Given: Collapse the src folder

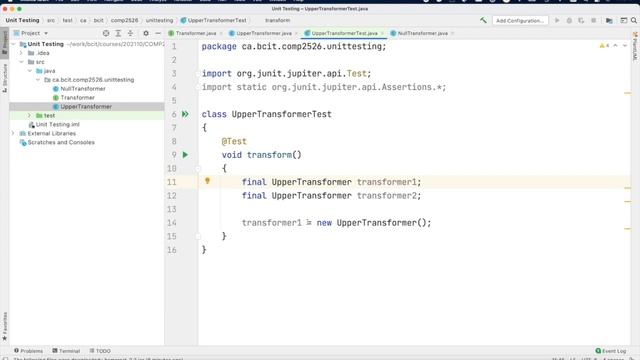Looking at the screenshot, I should pos(21,62).
